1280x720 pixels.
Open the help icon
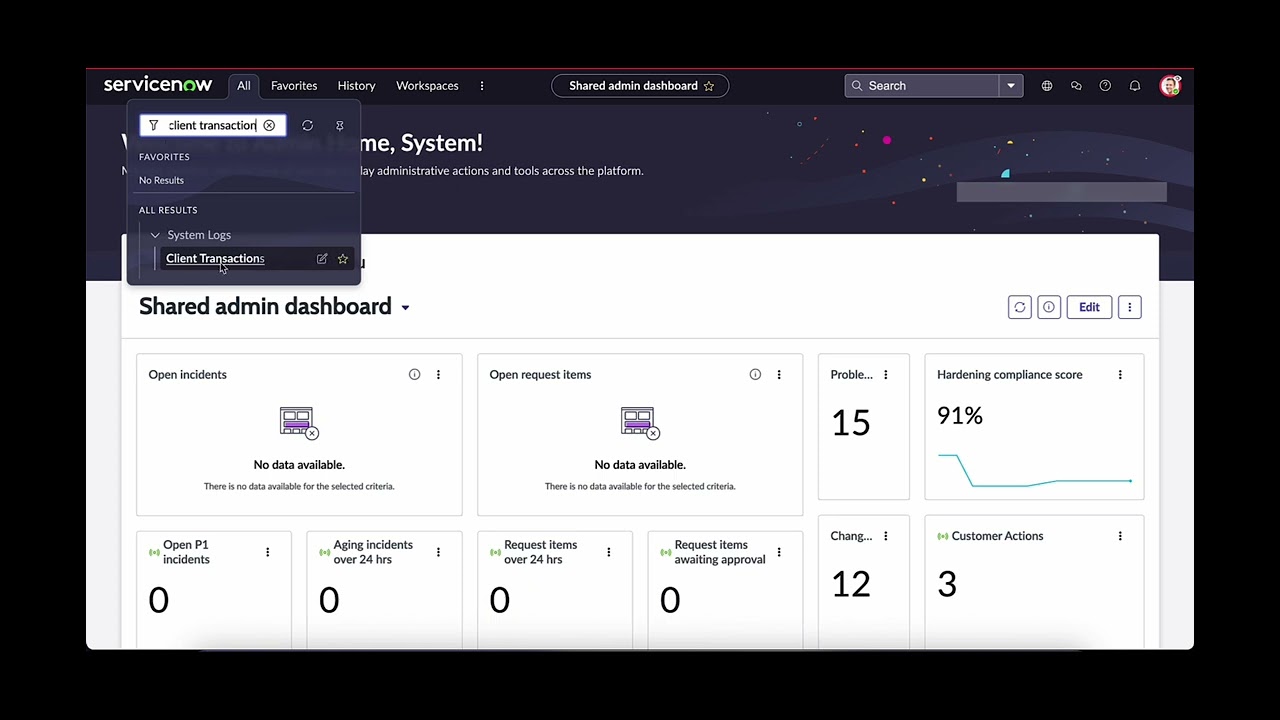pyautogui.click(x=1105, y=86)
